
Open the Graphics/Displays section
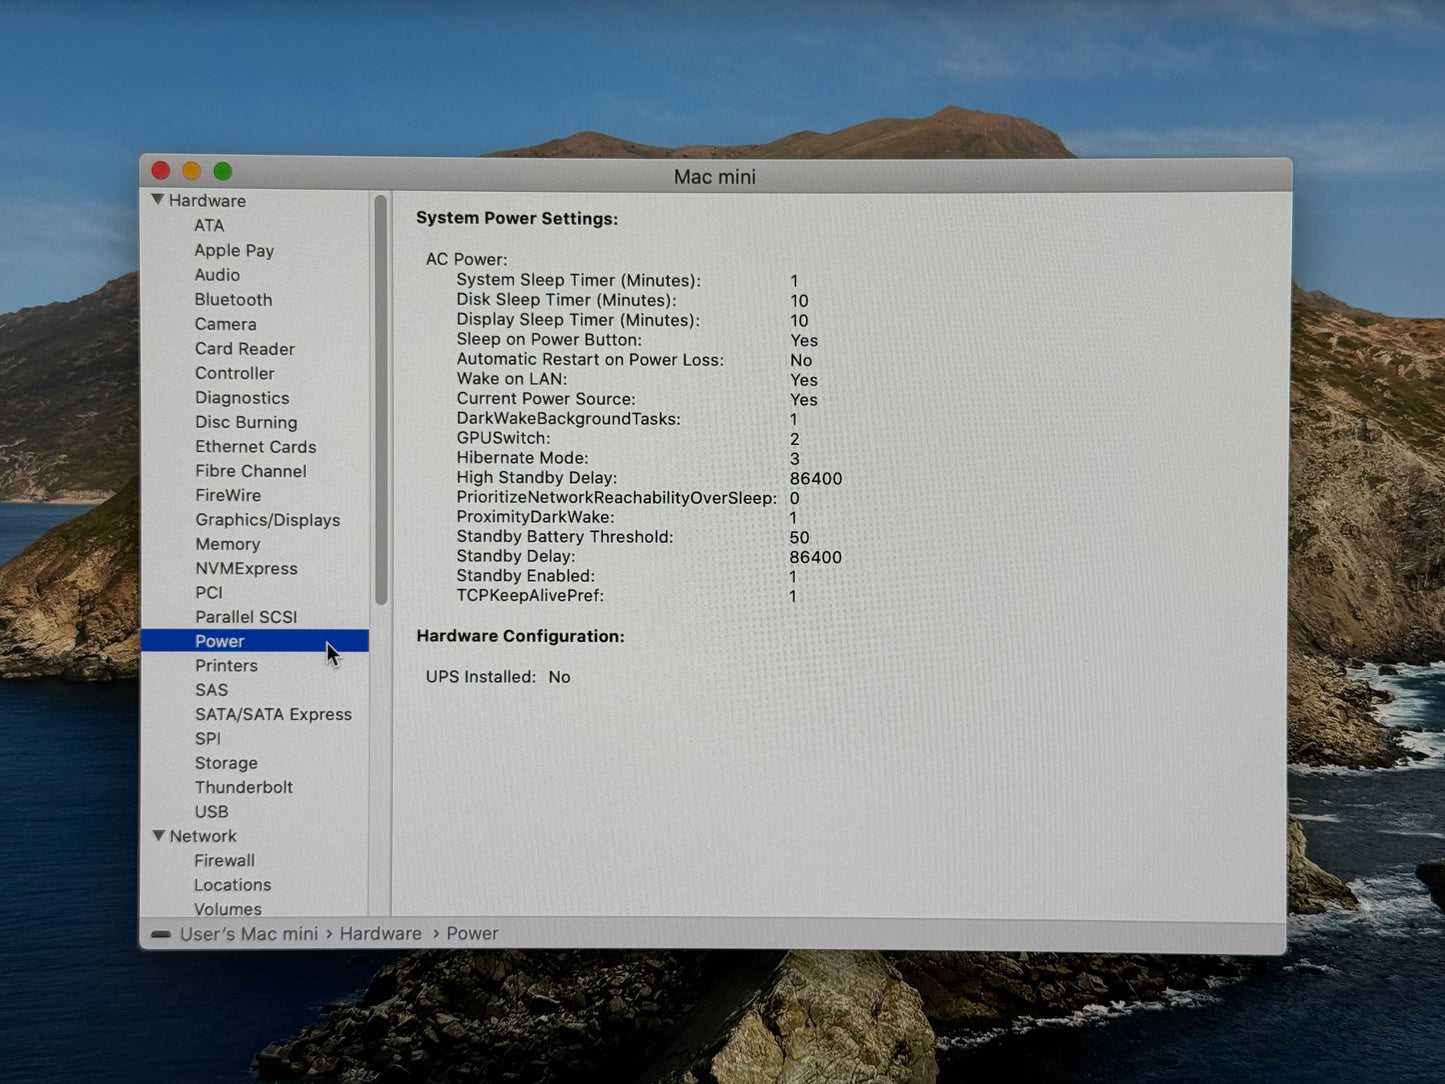[x=267, y=520]
